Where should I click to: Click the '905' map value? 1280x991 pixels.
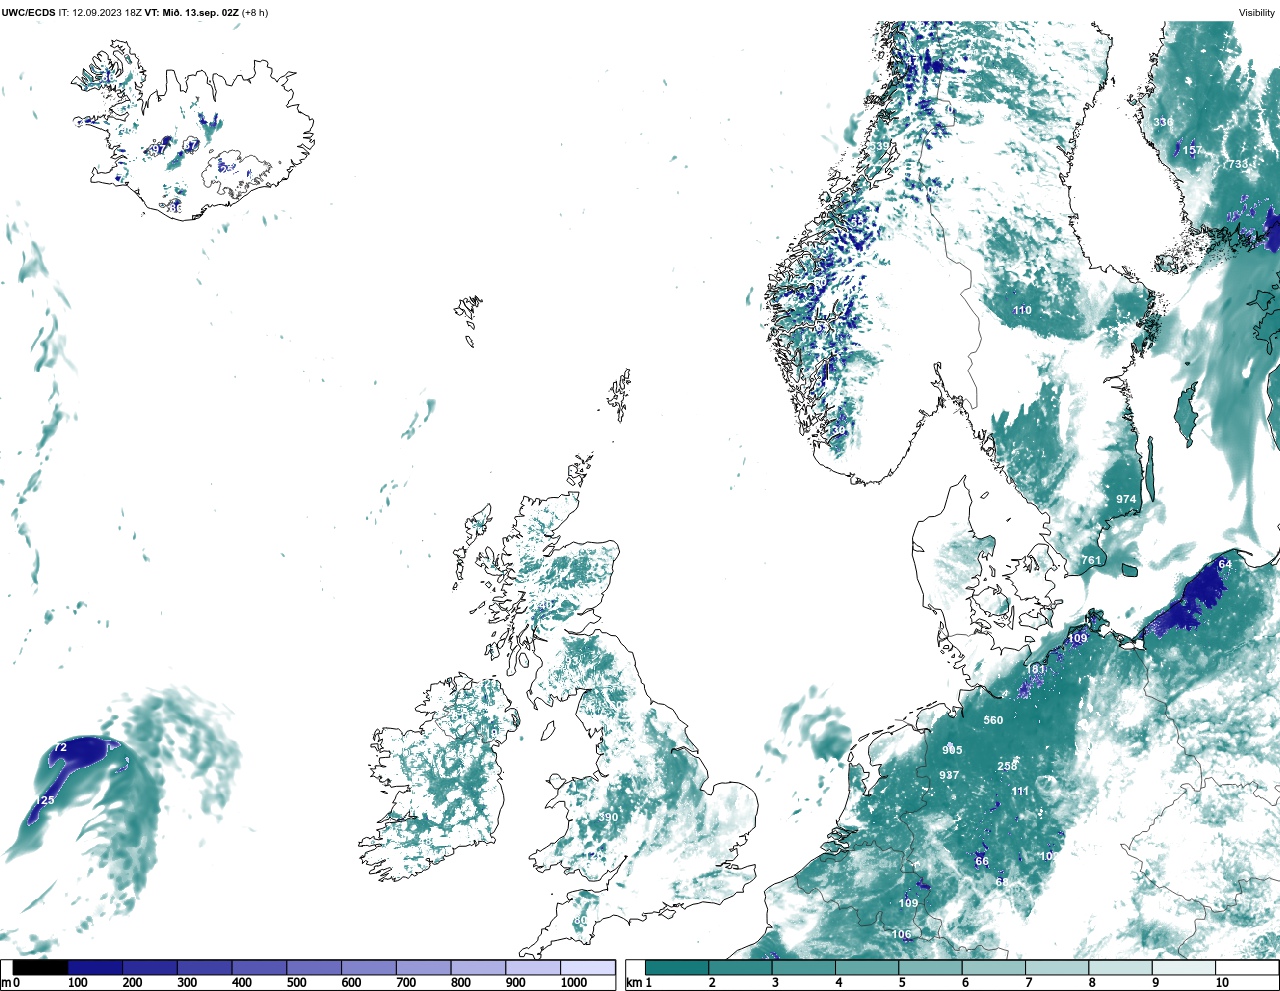952,750
